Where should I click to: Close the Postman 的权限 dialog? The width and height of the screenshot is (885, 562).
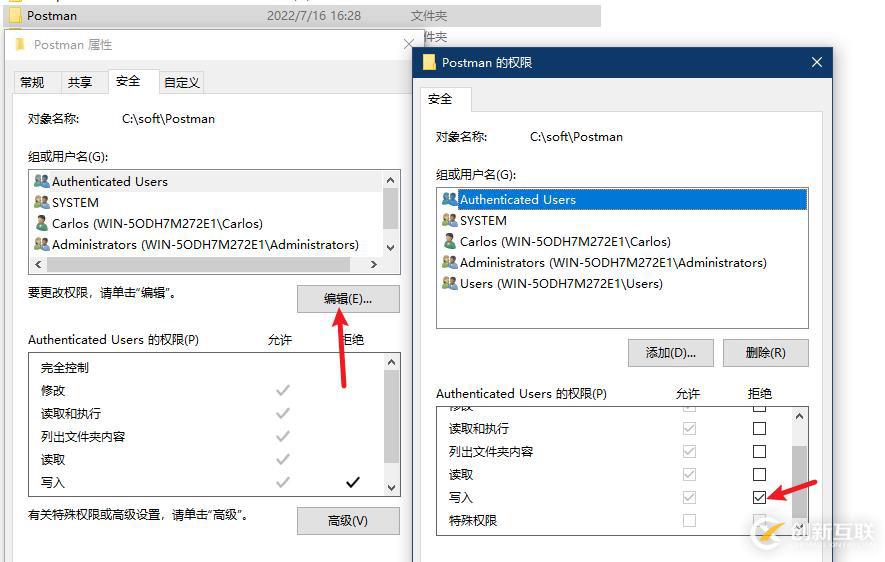point(817,62)
